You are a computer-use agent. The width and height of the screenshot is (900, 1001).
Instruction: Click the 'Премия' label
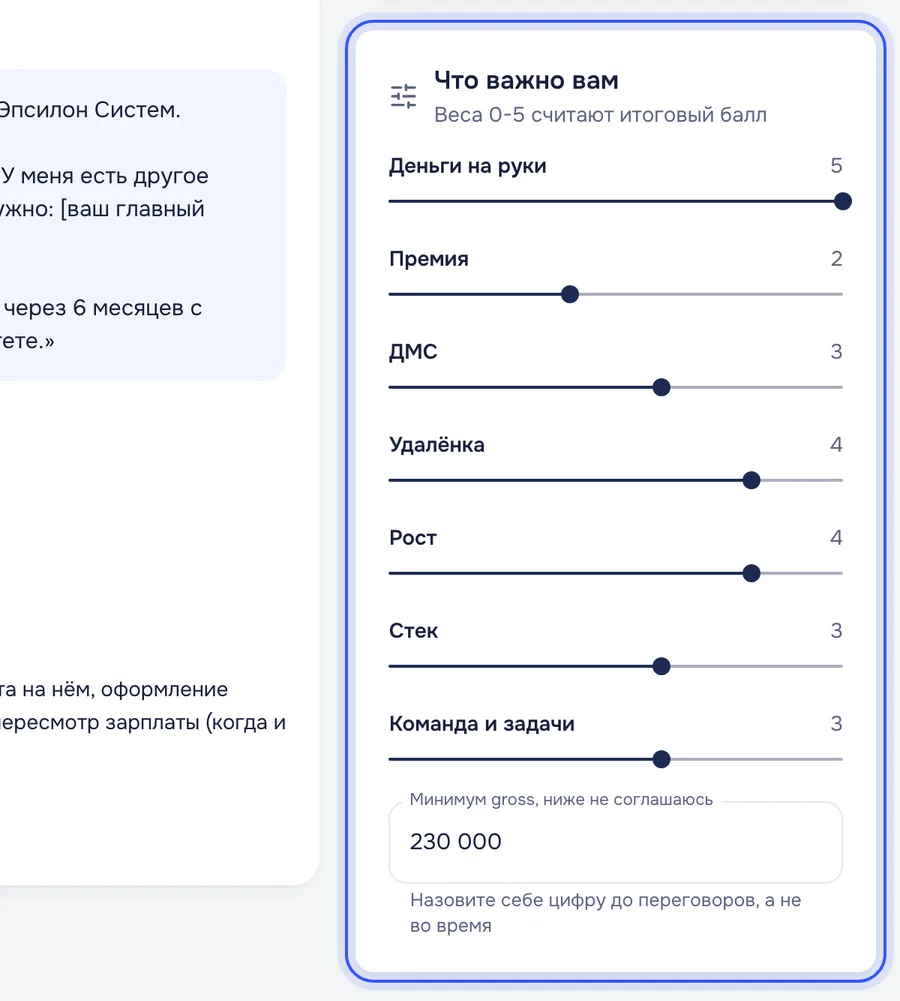coord(429,259)
